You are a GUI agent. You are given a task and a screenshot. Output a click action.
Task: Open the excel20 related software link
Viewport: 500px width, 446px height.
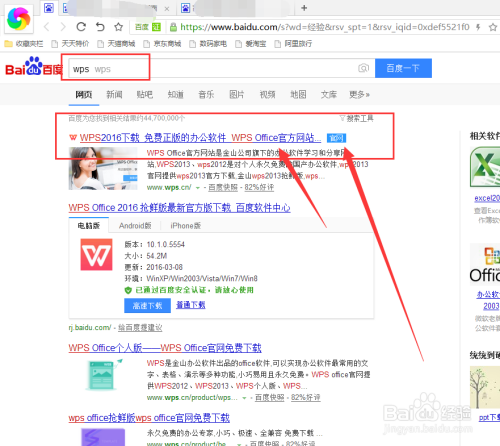click(487, 198)
